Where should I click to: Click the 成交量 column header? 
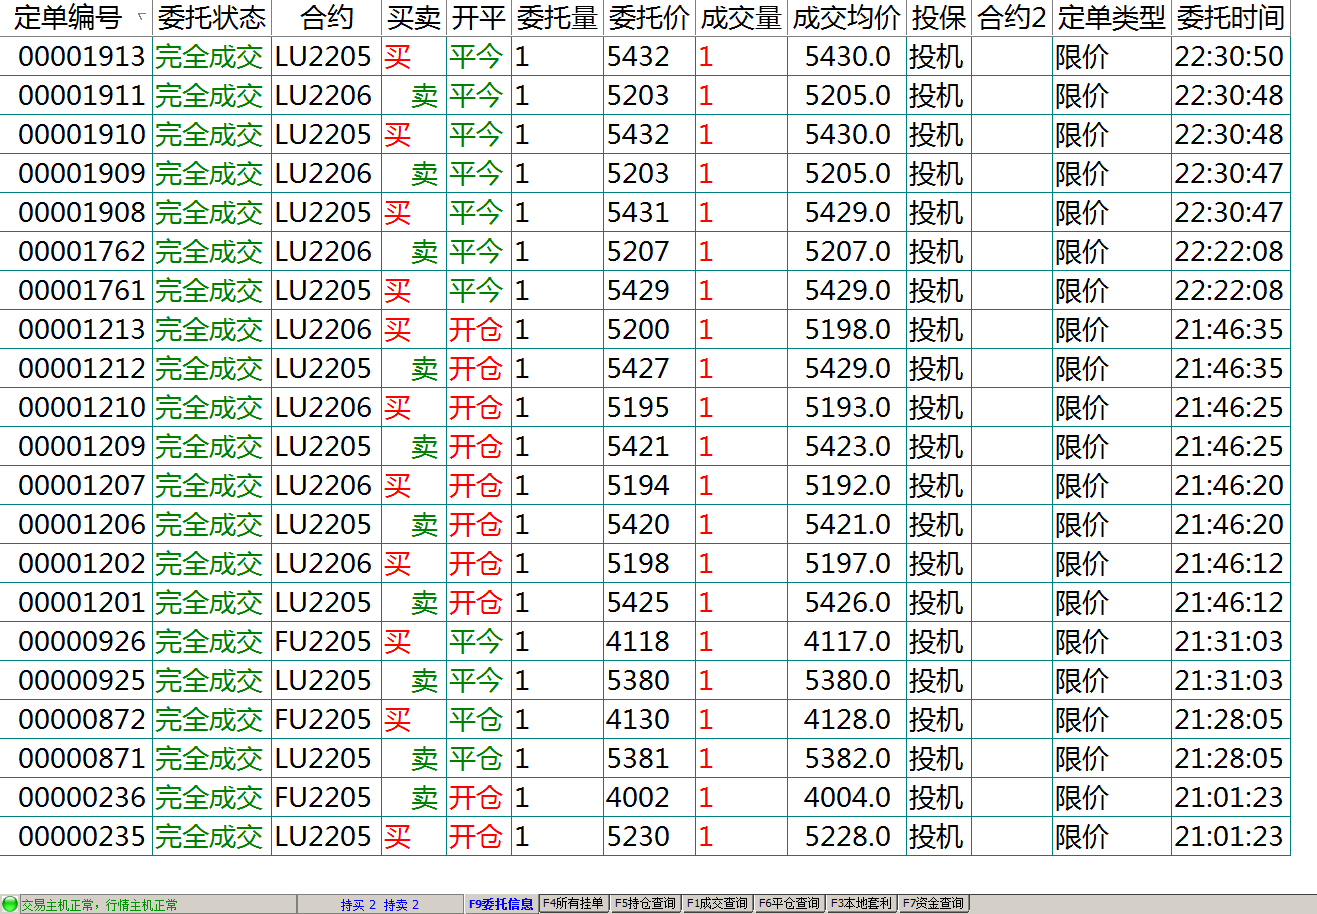pyautogui.click(x=742, y=18)
